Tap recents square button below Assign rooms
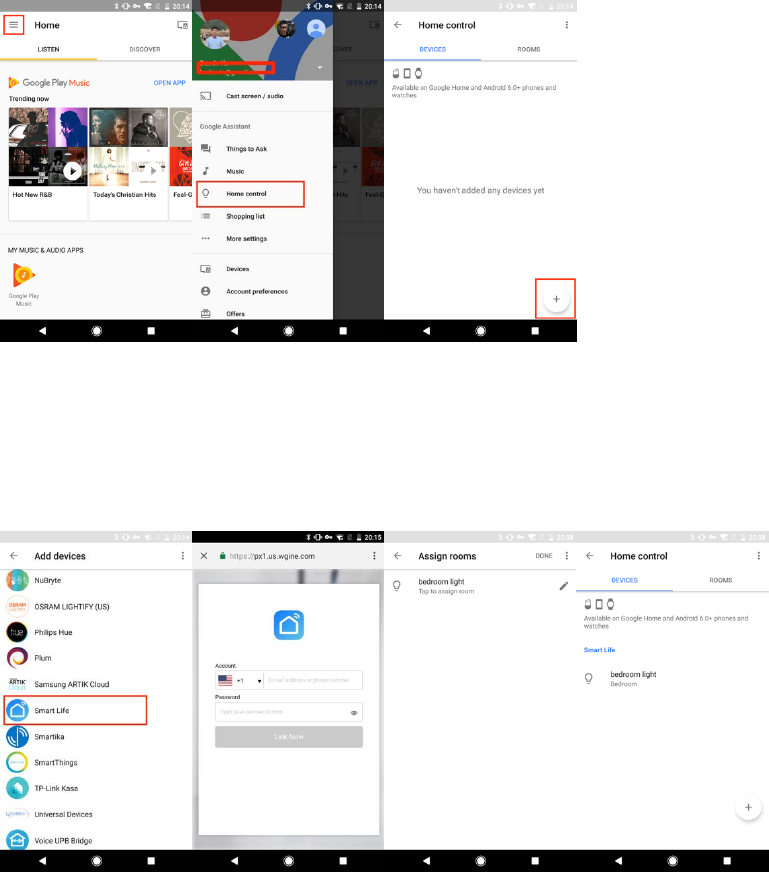Viewport: 769px width, 872px height. coord(535,861)
